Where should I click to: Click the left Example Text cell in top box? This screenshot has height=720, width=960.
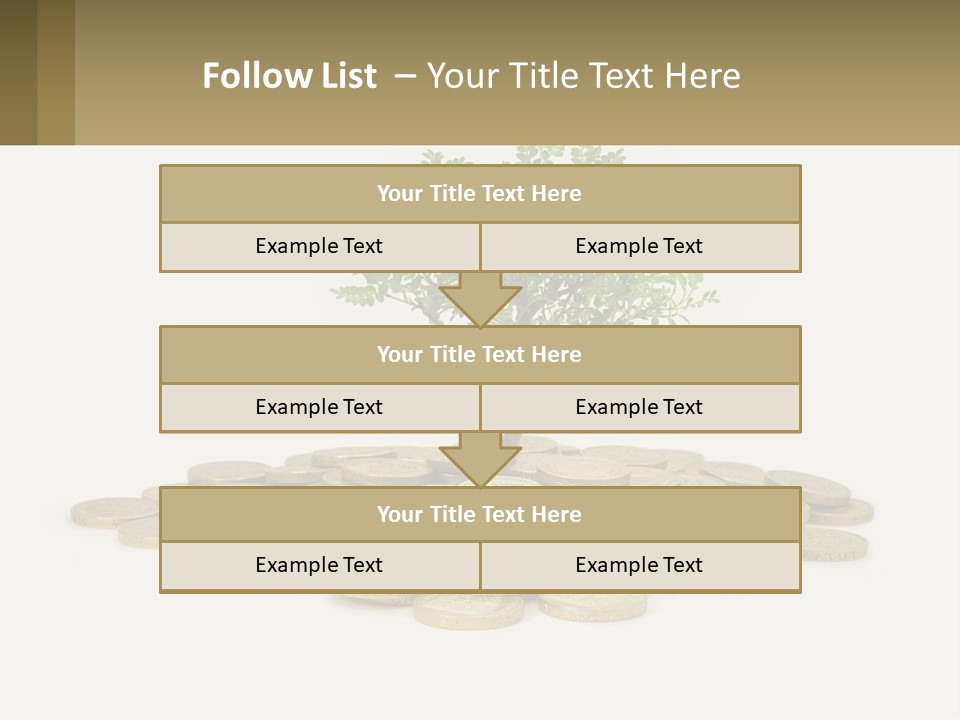pyautogui.click(x=319, y=247)
